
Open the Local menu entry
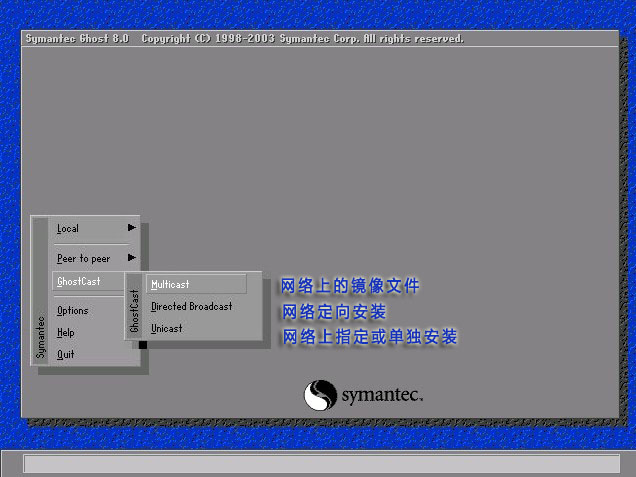pos(68,229)
